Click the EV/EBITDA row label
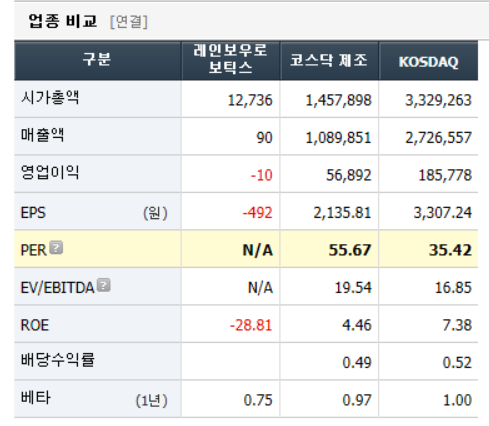 (57, 288)
